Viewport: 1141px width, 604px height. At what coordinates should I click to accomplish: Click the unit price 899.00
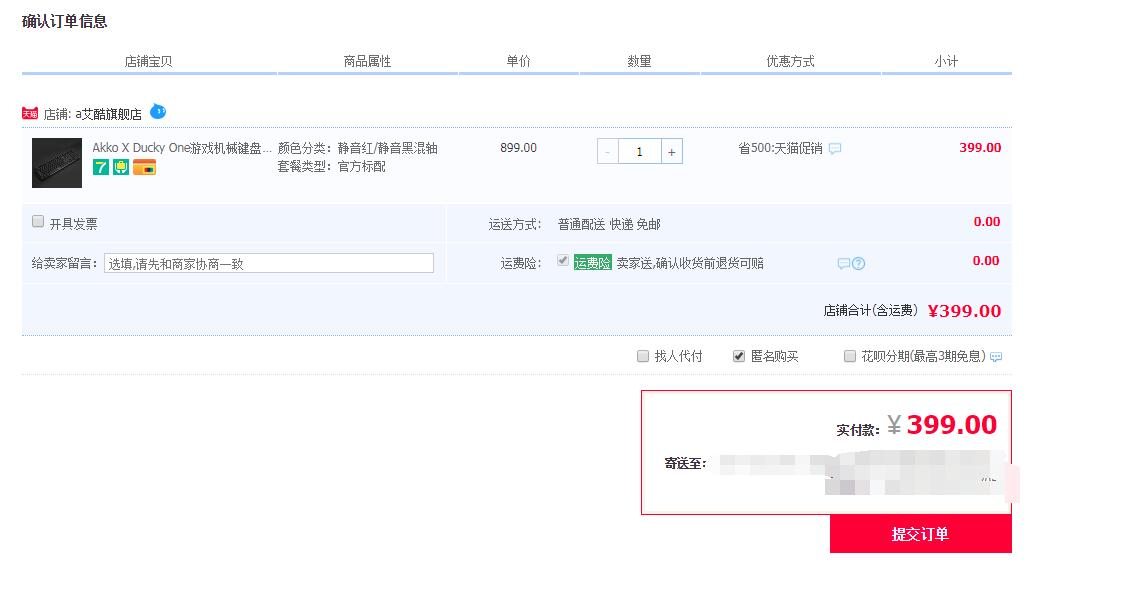pyautogui.click(x=518, y=148)
